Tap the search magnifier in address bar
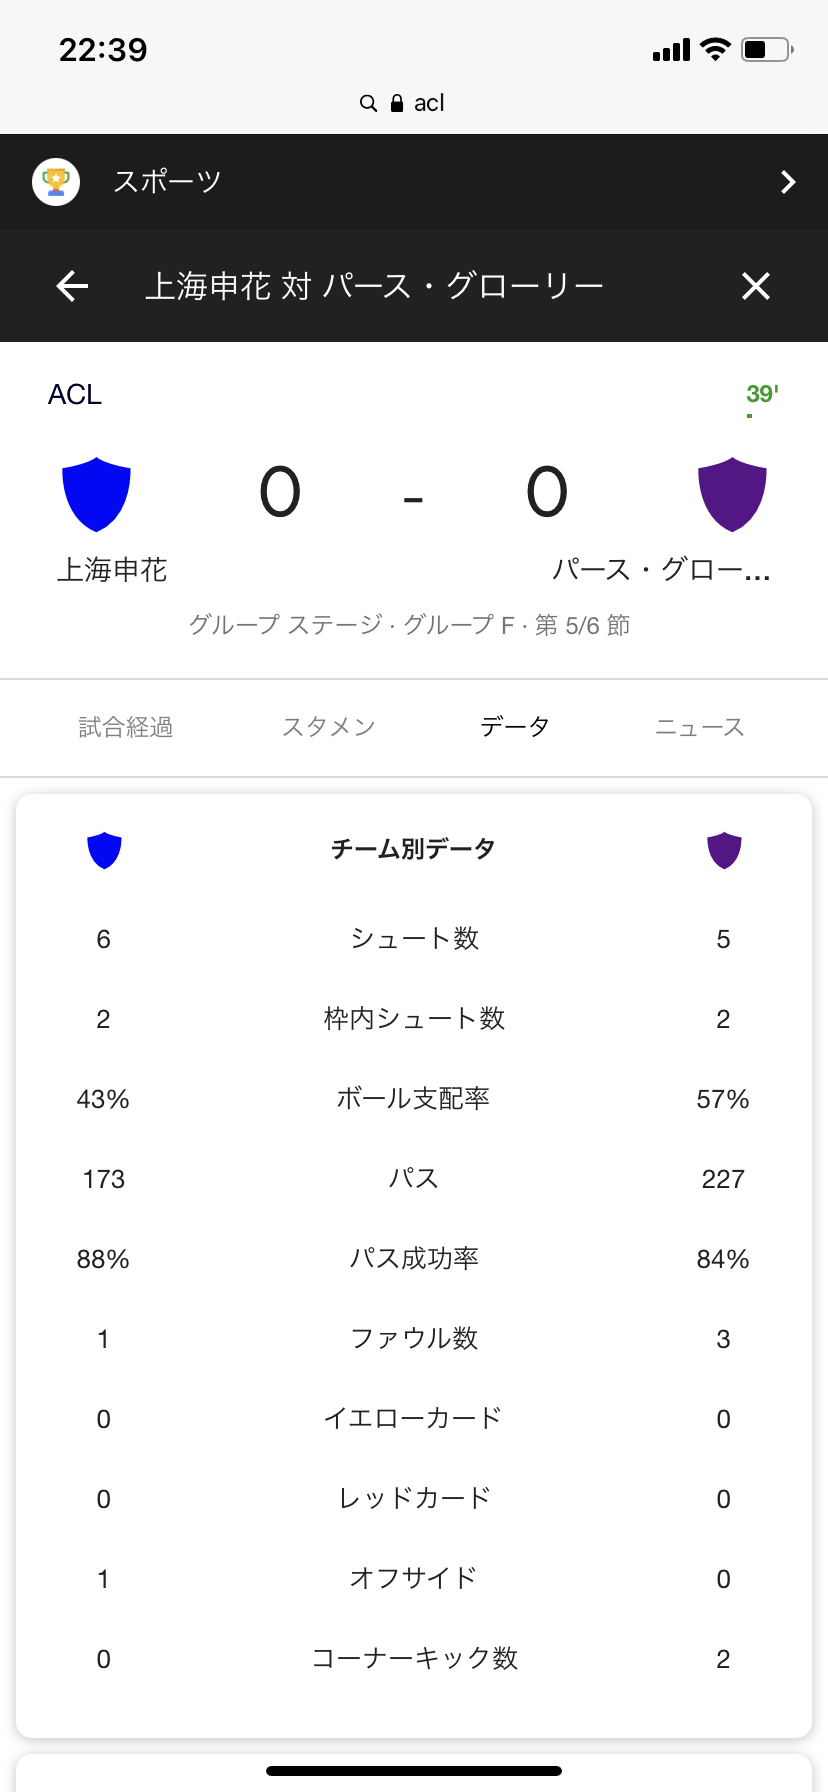The image size is (828, 1792). click(368, 103)
